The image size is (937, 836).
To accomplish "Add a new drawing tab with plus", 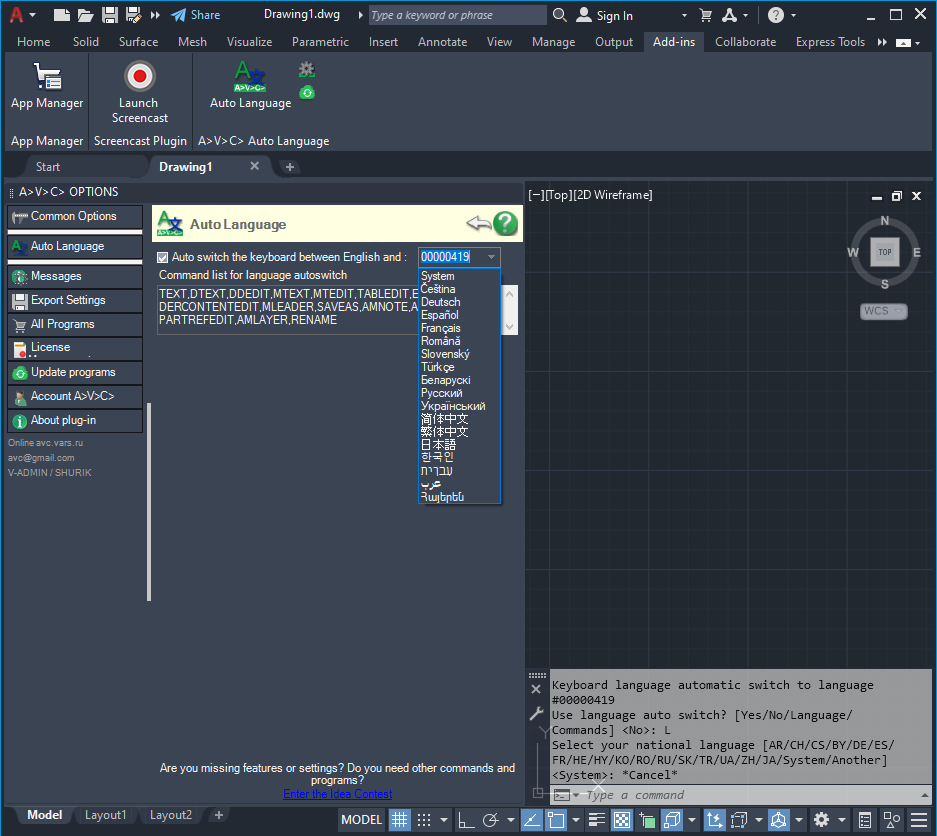I will coord(290,167).
